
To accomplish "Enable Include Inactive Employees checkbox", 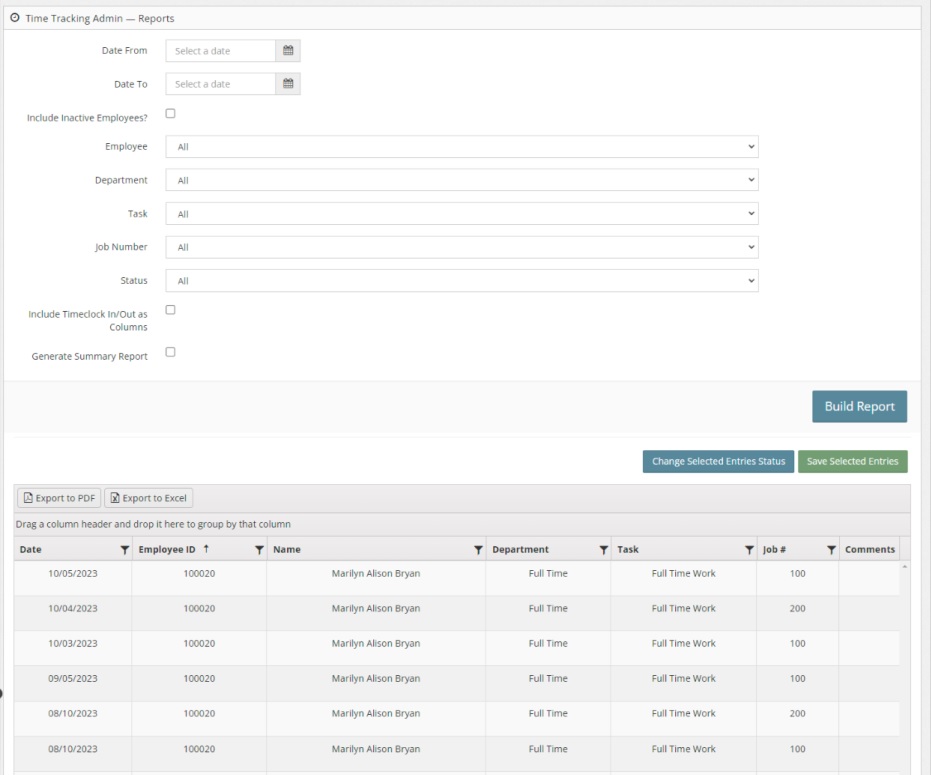I will point(170,113).
